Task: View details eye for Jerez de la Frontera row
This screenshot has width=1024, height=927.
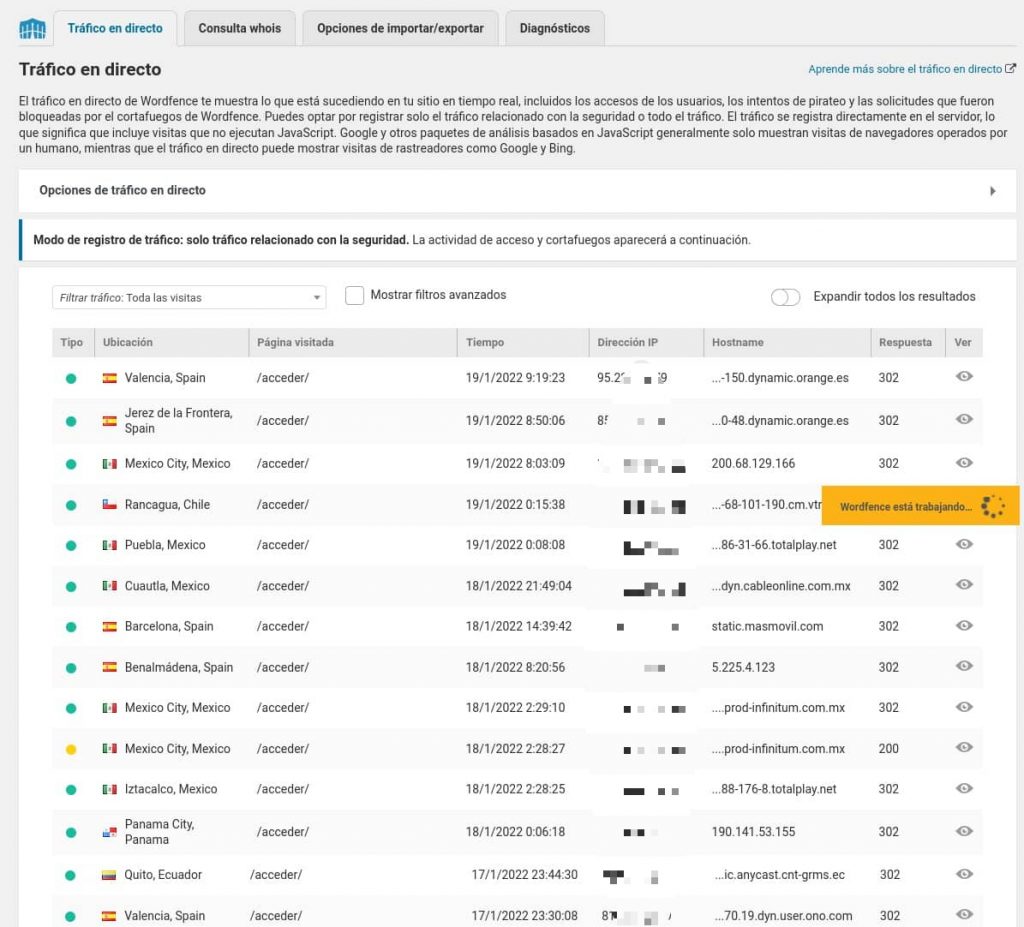Action: click(x=964, y=419)
